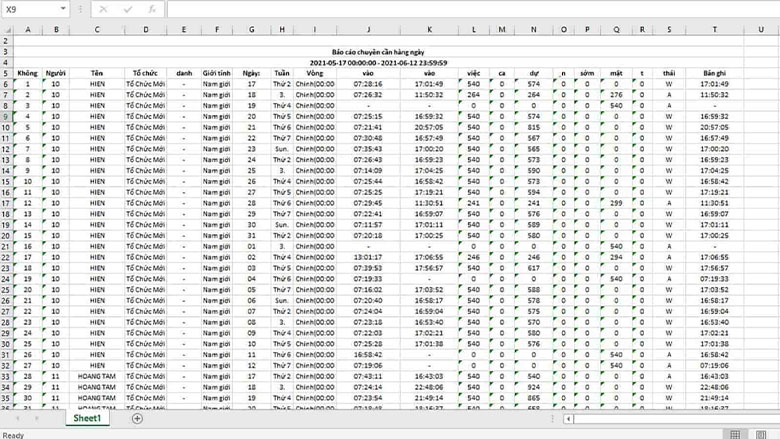The height and width of the screenshot is (439, 780).
Task: Select column U header
Action: click(x=714, y=28)
